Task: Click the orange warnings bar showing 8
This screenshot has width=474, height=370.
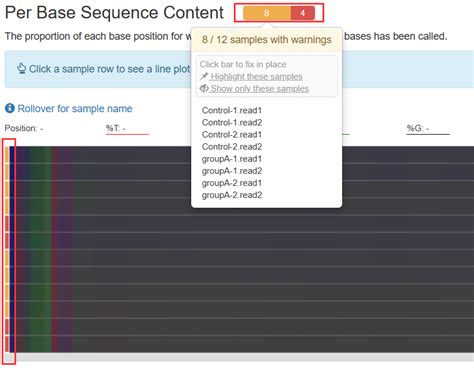Action: click(267, 13)
